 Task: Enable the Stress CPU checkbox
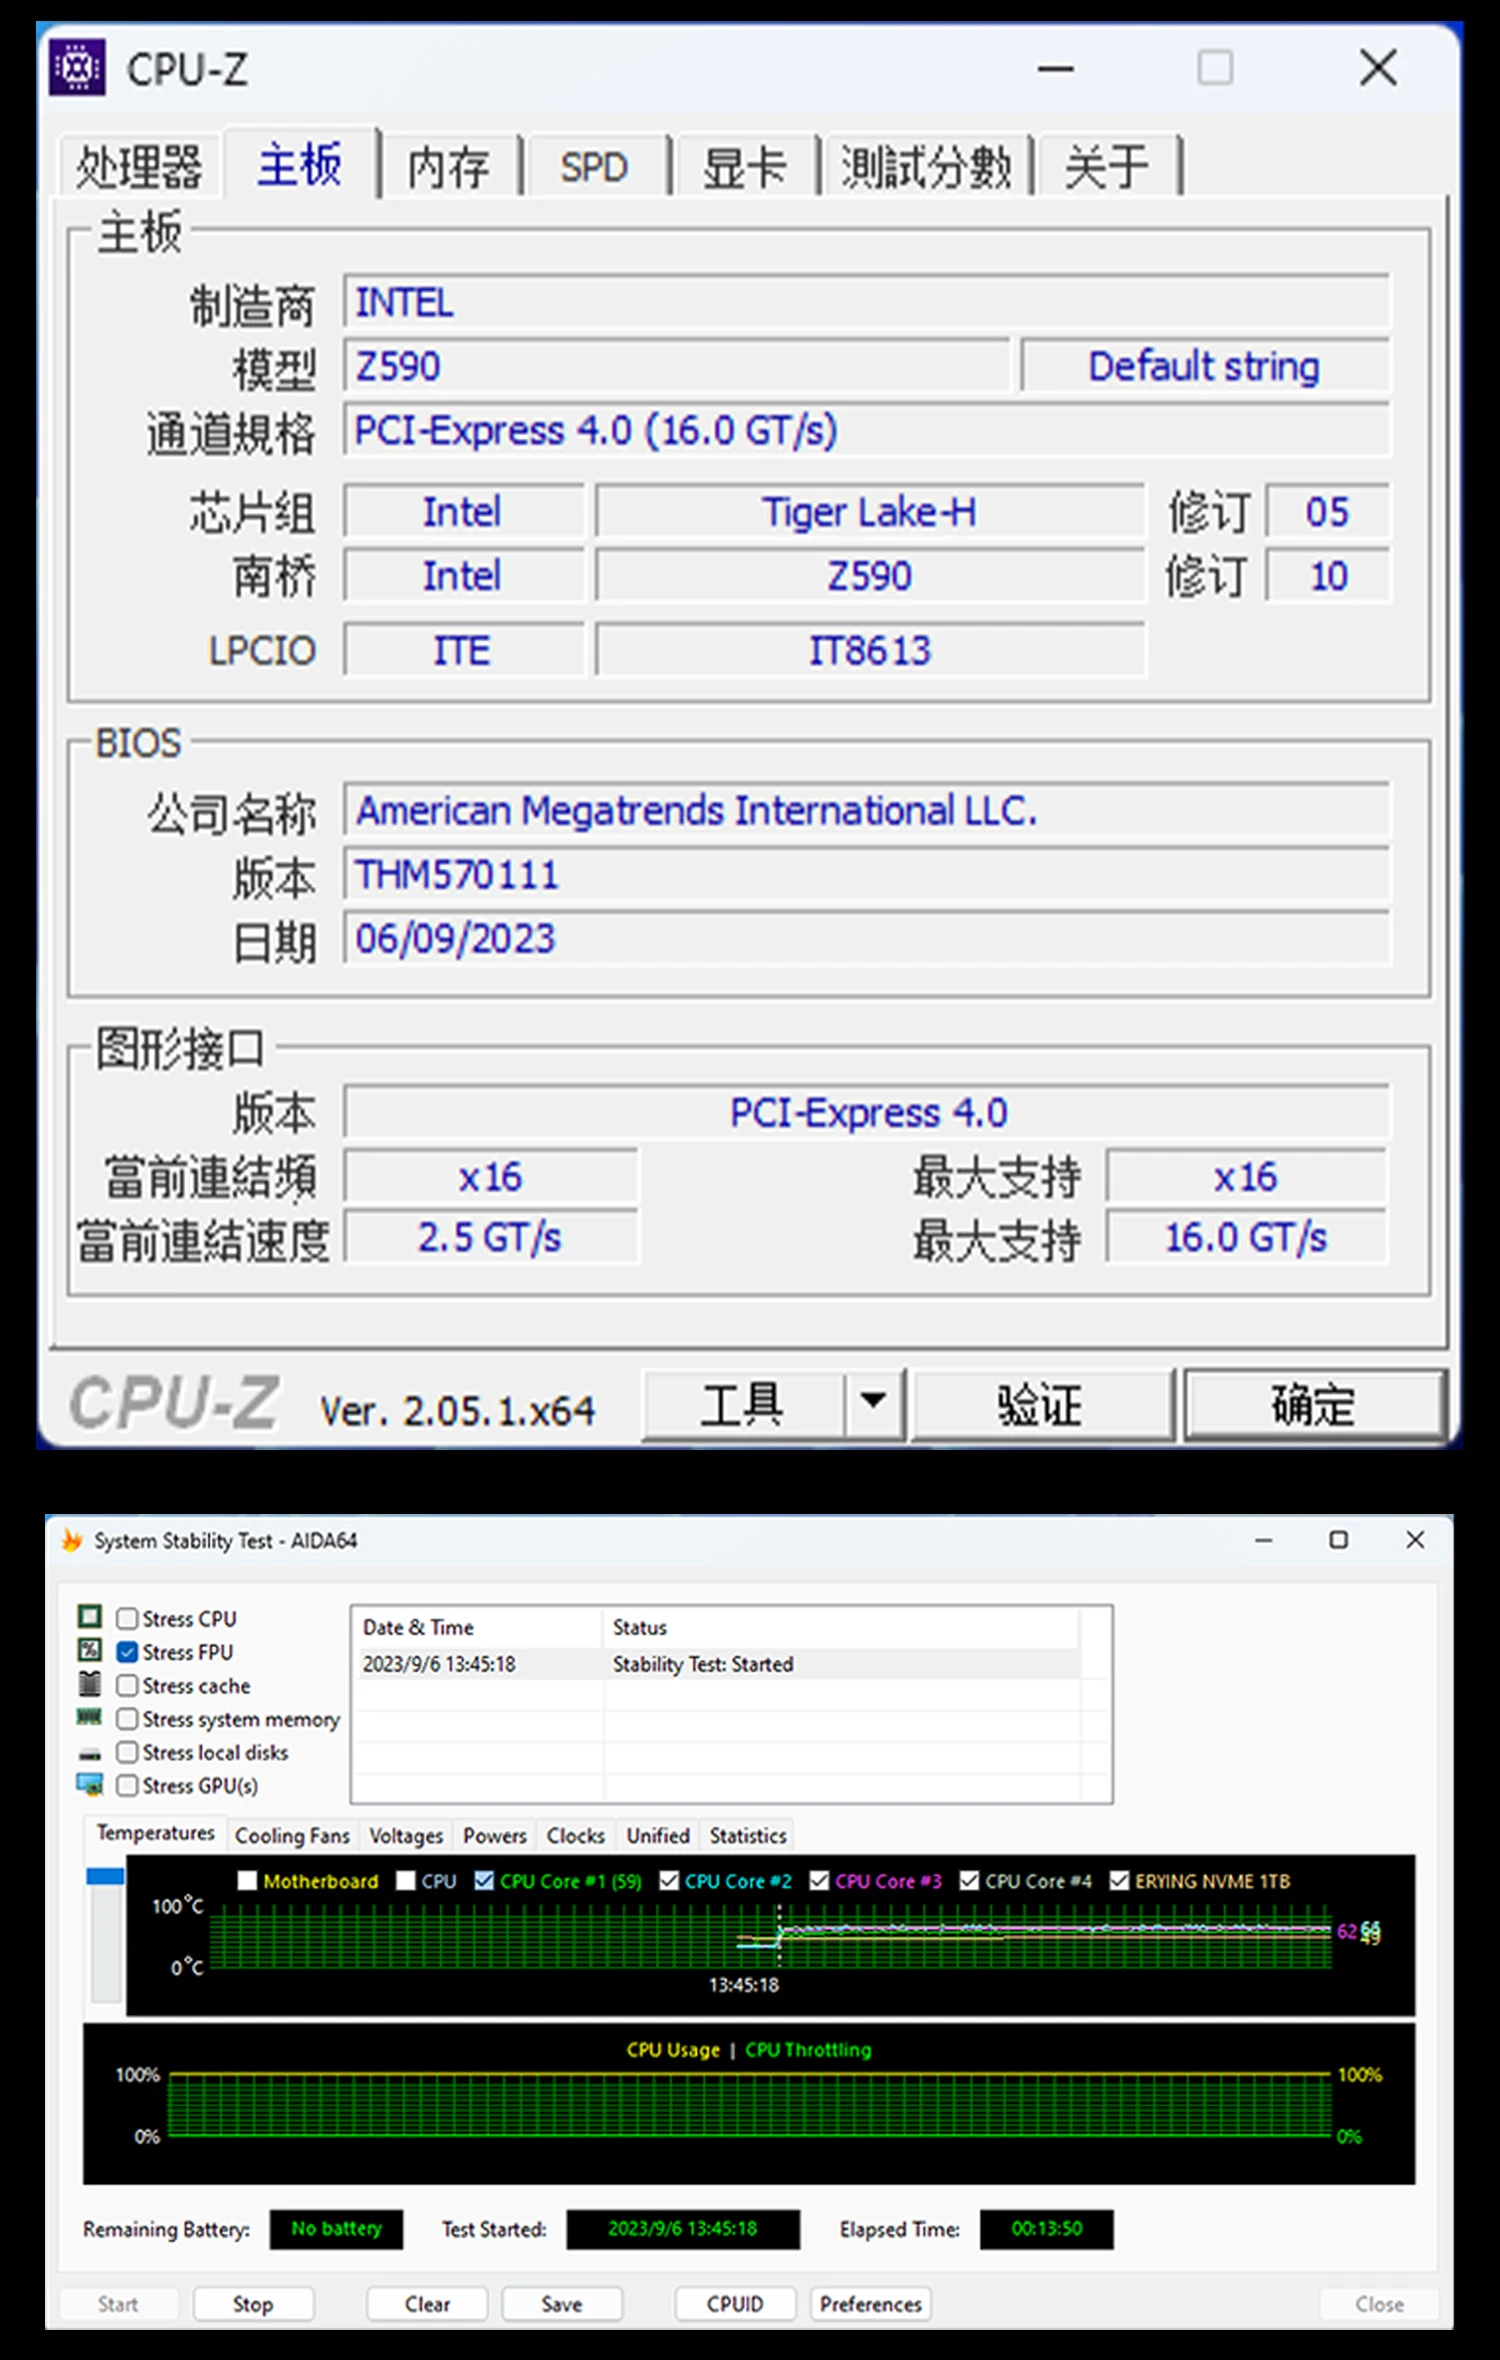tap(127, 1618)
